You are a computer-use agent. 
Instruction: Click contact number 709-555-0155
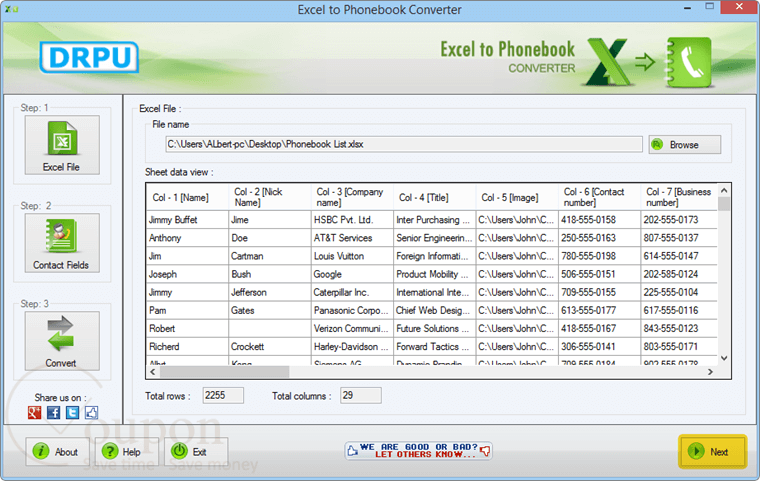coord(599,292)
